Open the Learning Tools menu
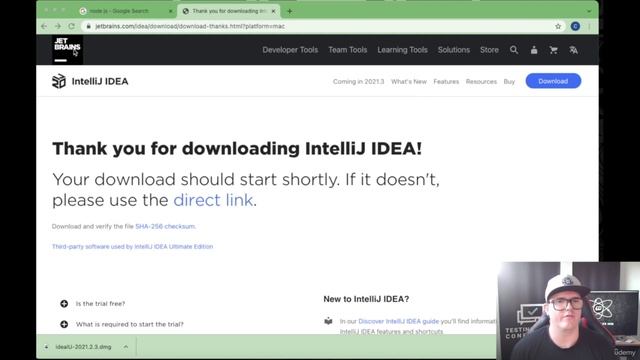Viewport: 640px width, 360px height. (x=402, y=50)
